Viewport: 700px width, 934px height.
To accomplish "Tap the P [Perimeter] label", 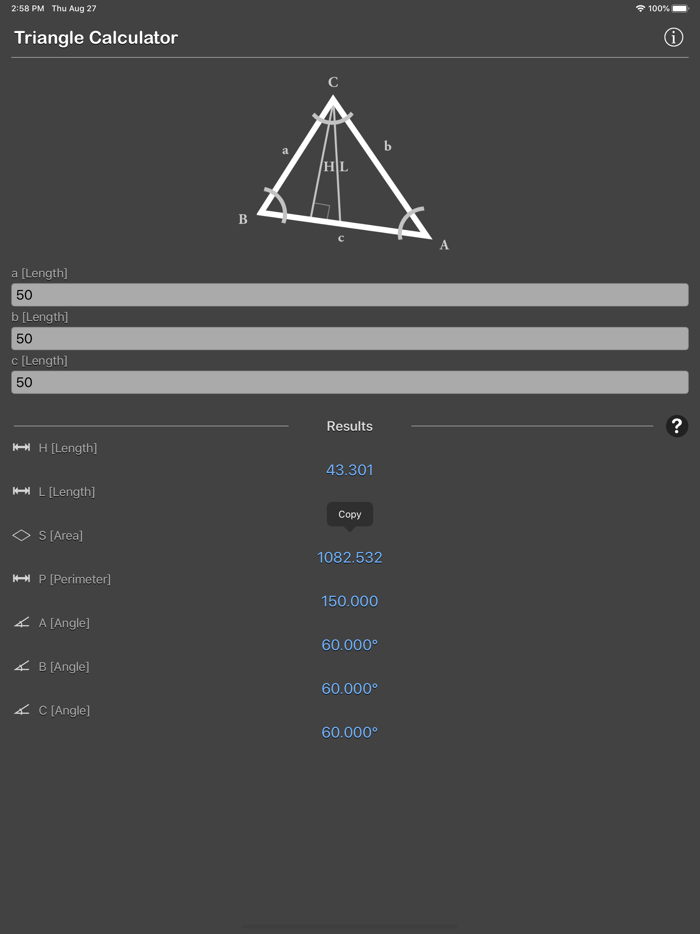I will (74, 579).
